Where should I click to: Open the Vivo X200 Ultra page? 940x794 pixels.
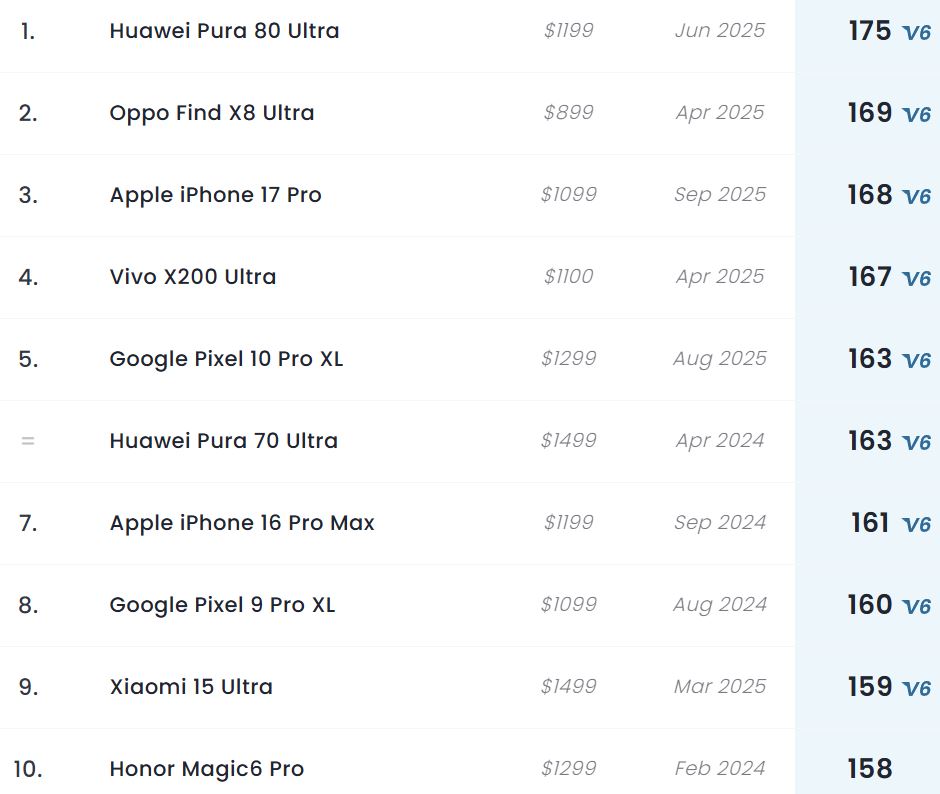(192, 277)
